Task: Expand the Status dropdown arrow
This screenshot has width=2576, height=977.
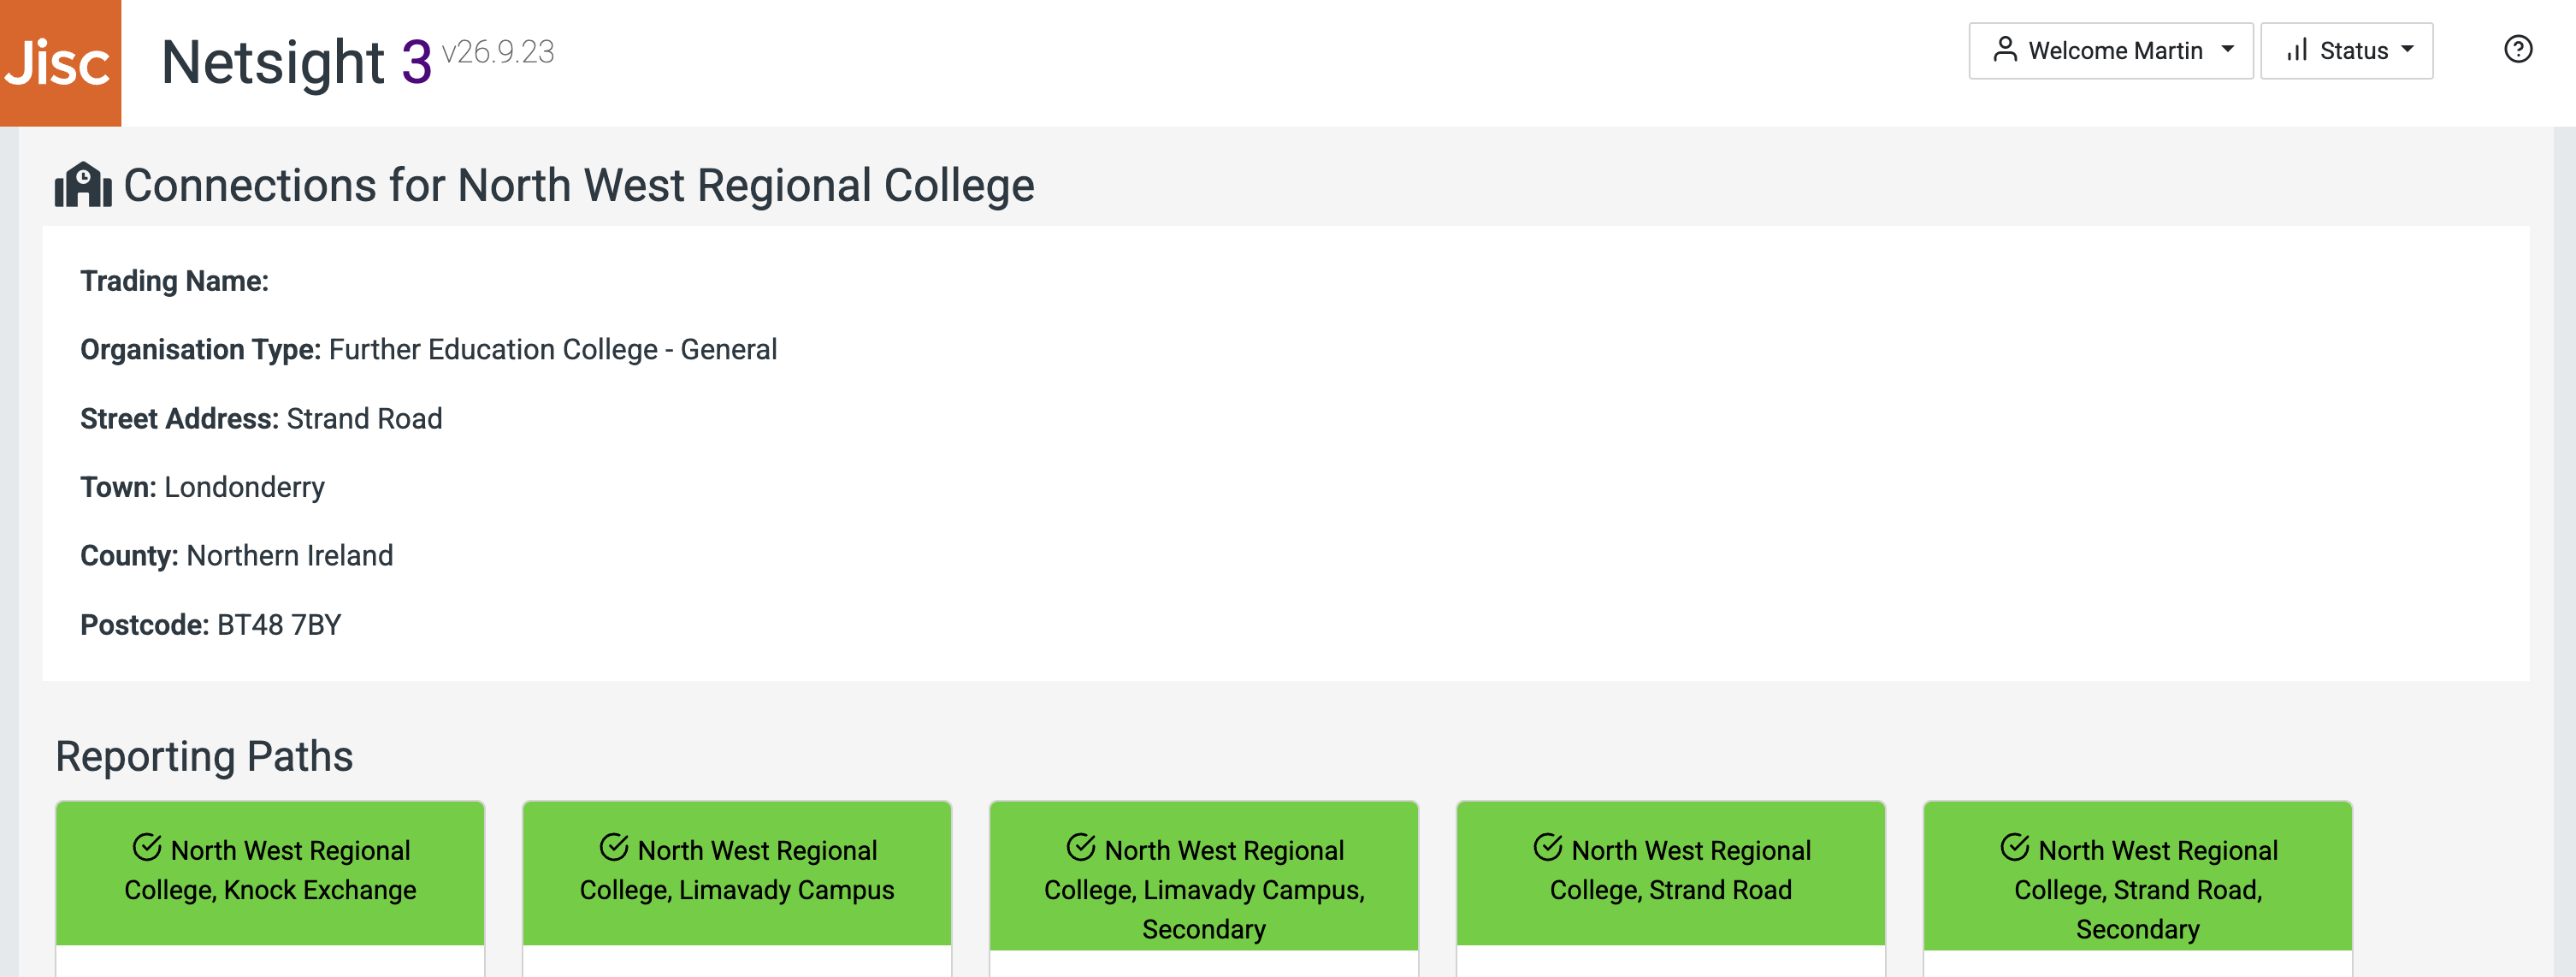Action: tap(2407, 50)
